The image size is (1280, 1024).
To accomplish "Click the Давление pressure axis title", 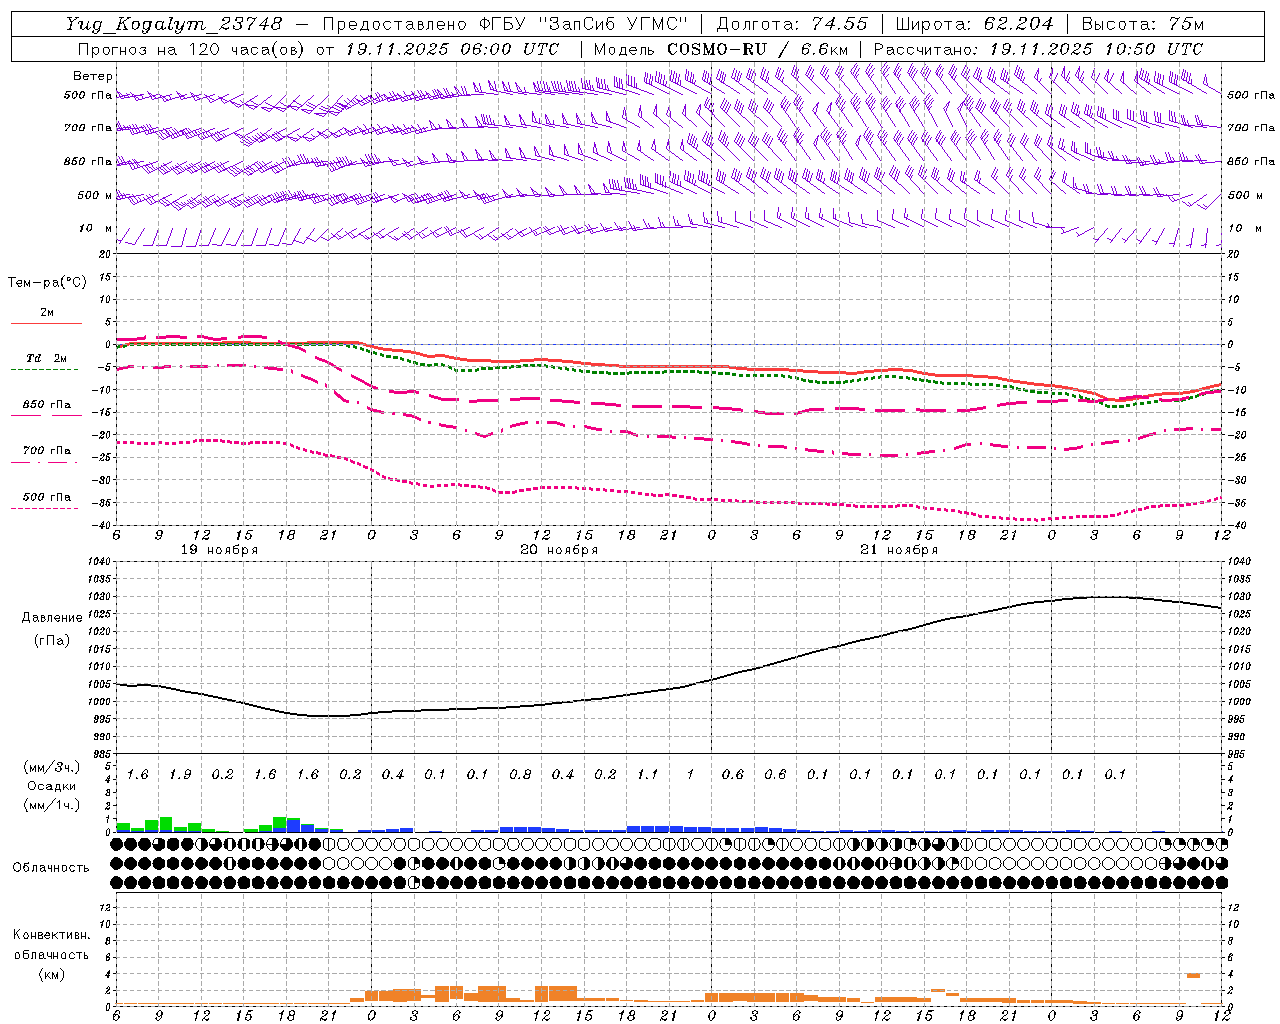I will point(52,618).
